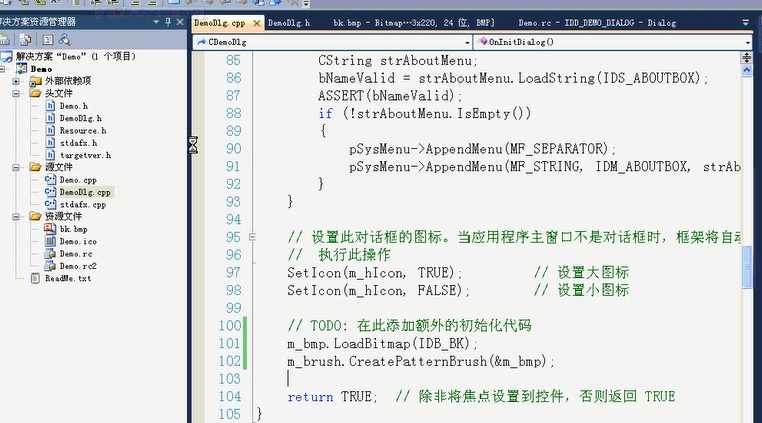Switch to the Demo.rc IDD_DEMO_DIALOG tab
The image size is (762, 423).
pos(597,23)
